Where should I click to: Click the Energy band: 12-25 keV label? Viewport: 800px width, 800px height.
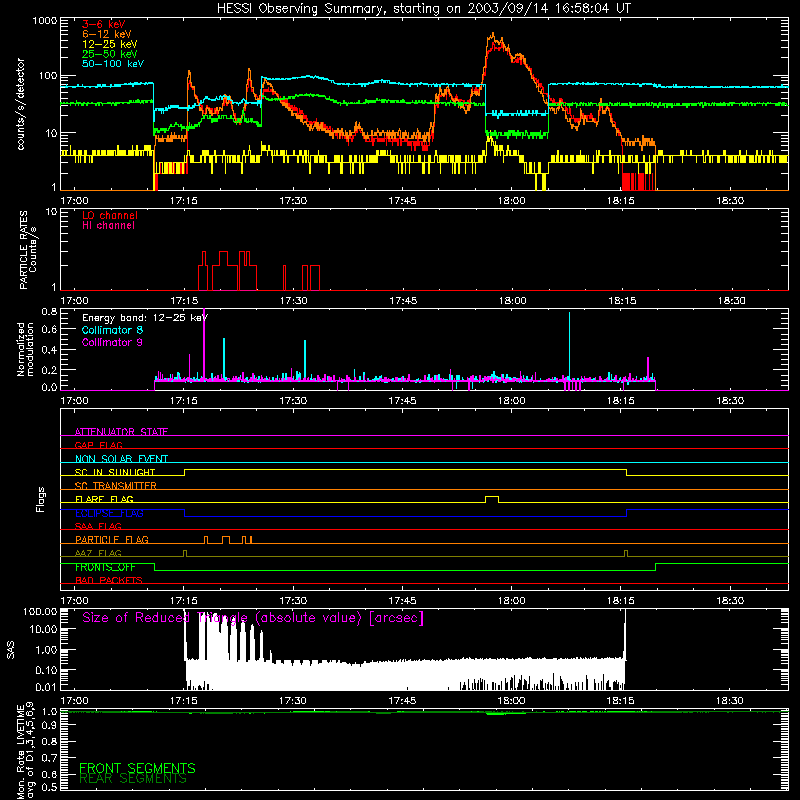point(145,318)
